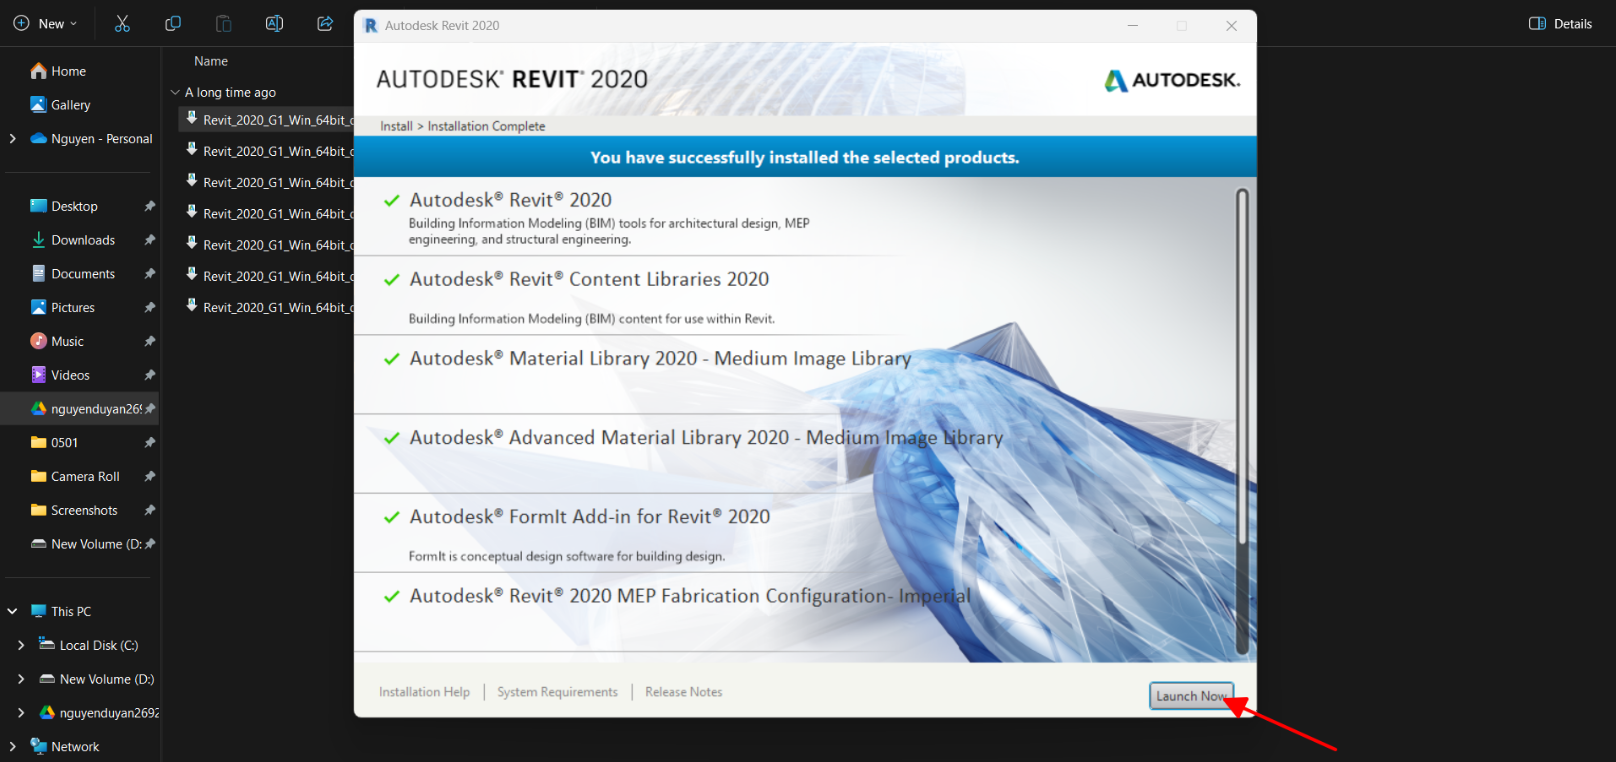This screenshot has height=762, width=1616.
Task: Expand the Local Disk (C:) tree node
Action: (21, 646)
